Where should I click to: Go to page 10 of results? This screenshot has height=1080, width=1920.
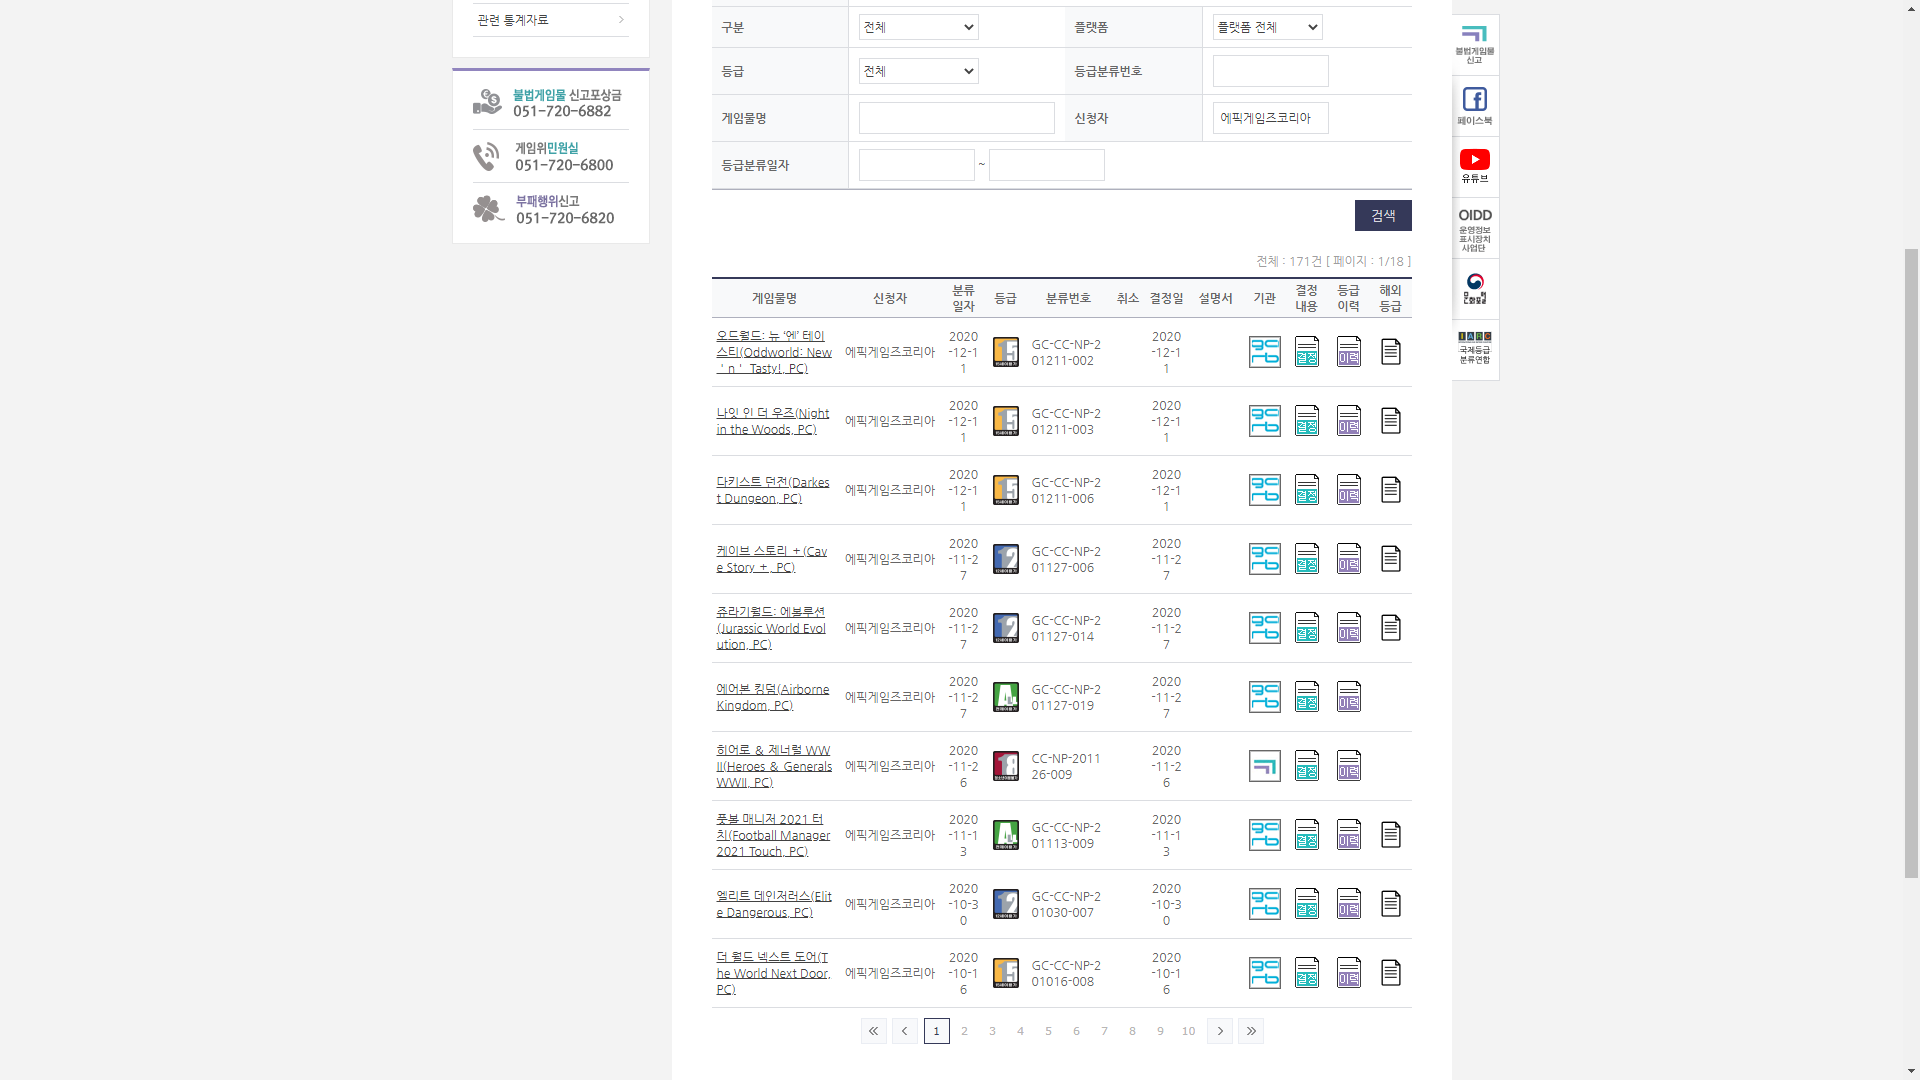click(1188, 1031)
